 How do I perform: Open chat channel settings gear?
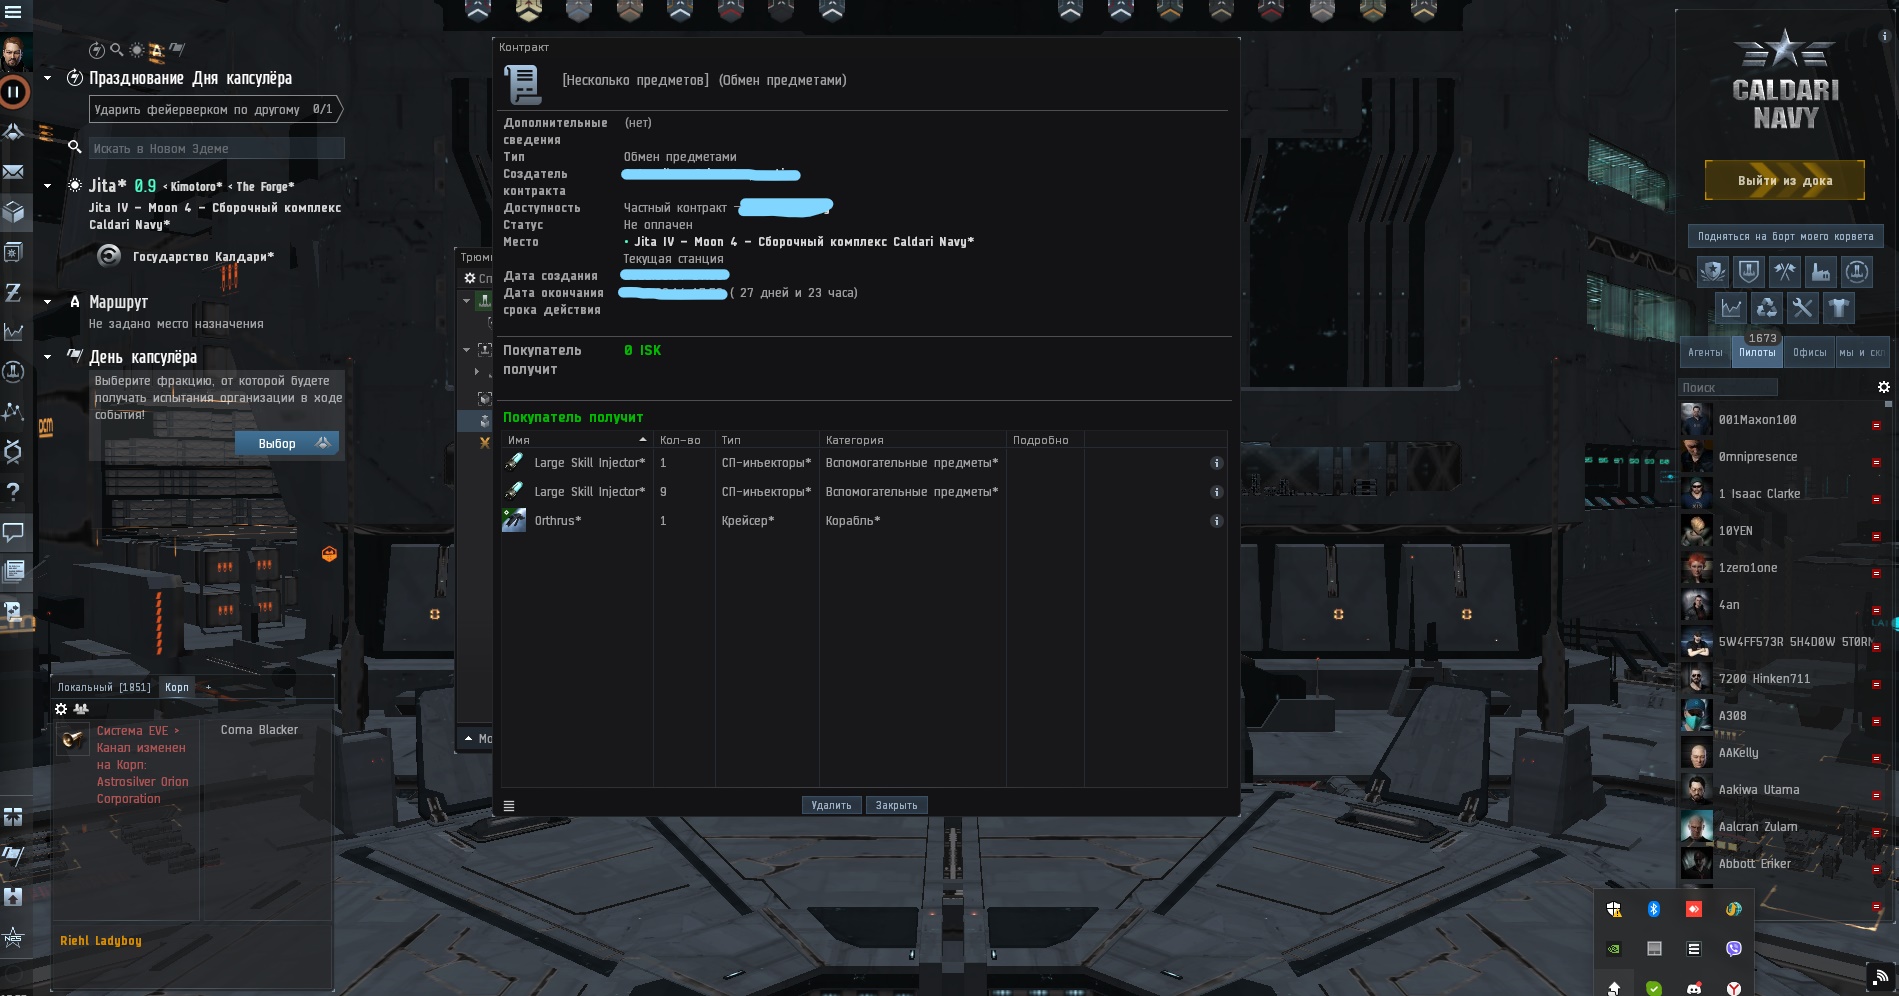tap(61, 709)
